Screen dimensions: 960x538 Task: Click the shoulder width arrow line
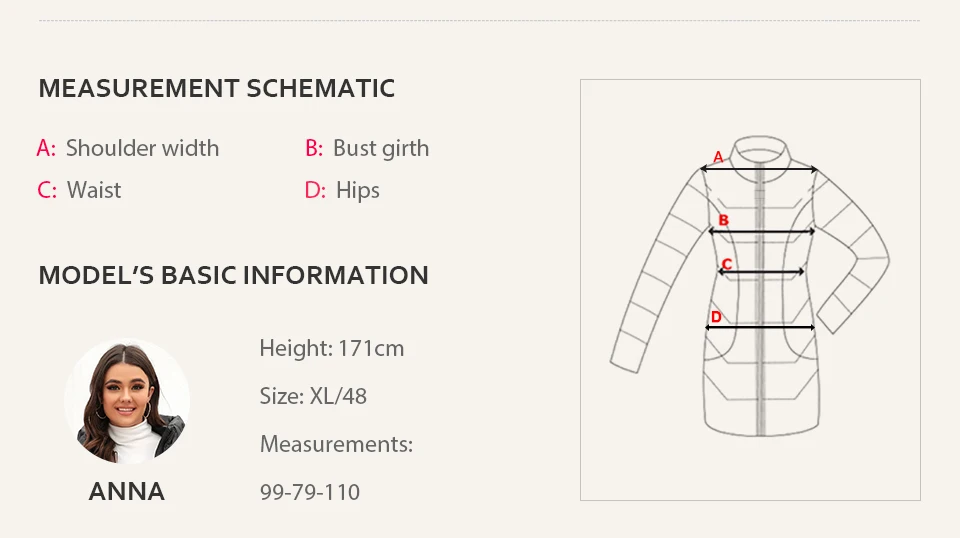(759, 169)
